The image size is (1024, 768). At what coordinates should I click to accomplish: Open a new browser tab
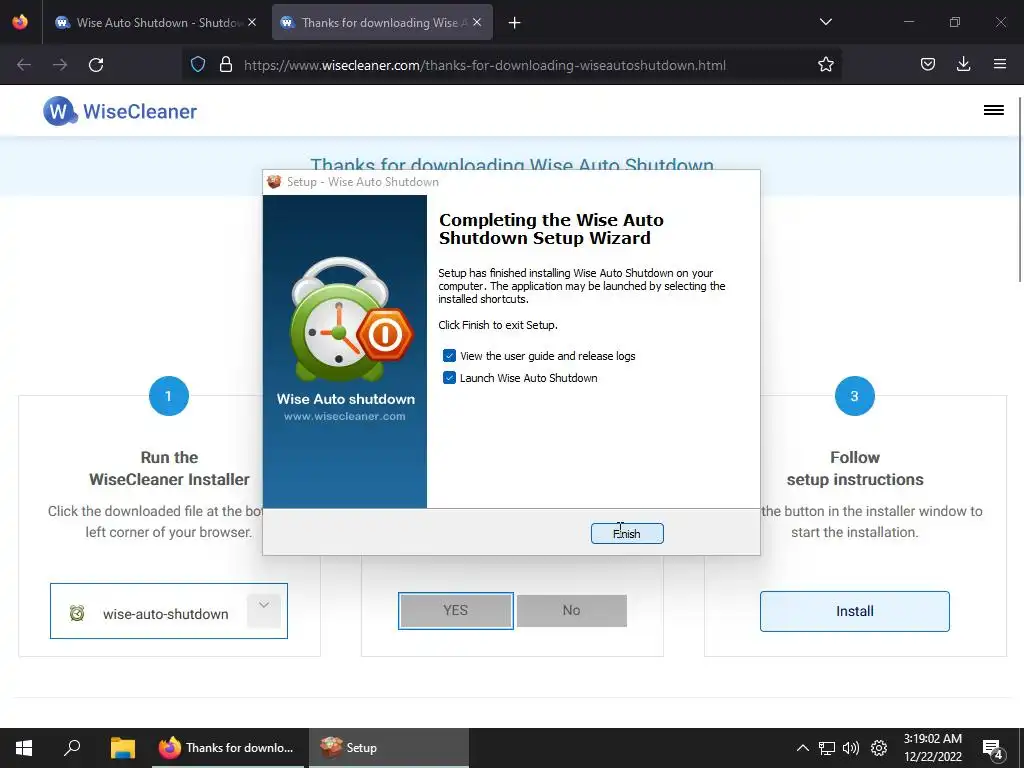515,23
